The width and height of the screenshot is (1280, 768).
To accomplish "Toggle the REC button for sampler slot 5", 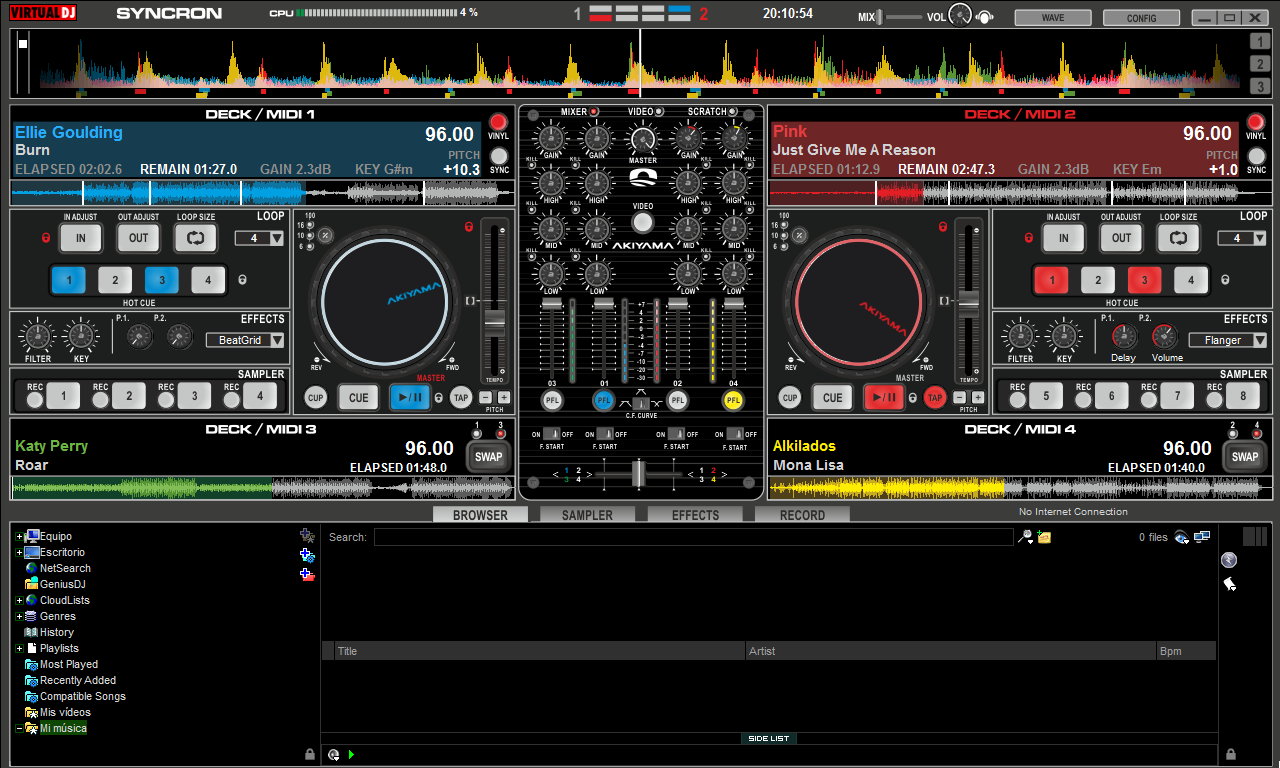I will coord(1018,399).
